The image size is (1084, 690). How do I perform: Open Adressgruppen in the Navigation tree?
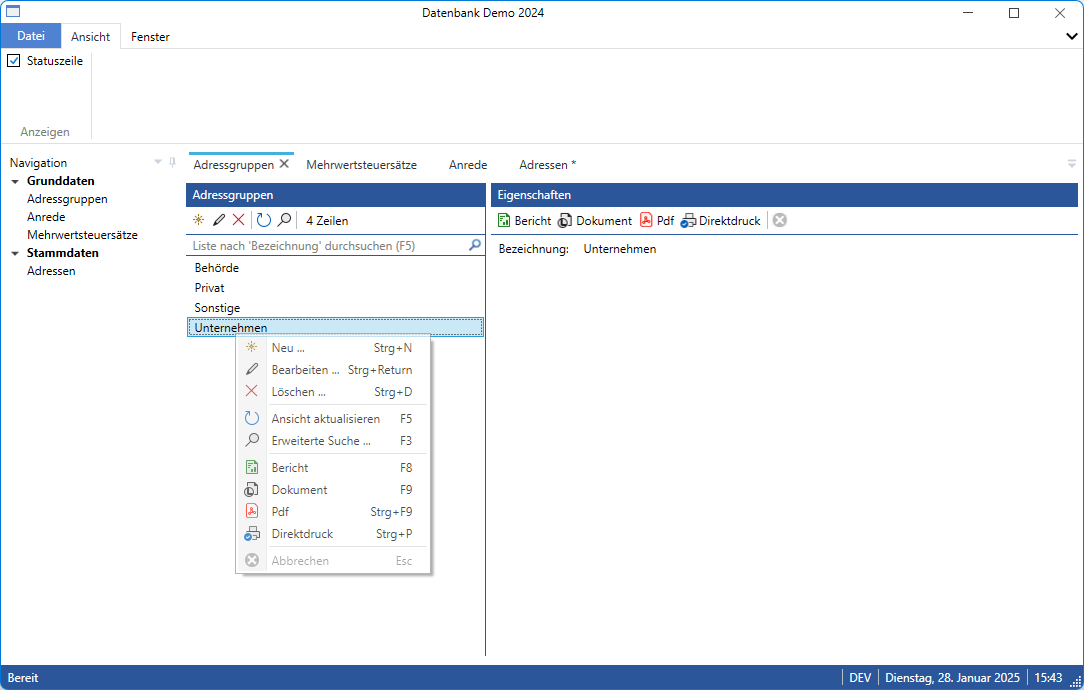67,199
